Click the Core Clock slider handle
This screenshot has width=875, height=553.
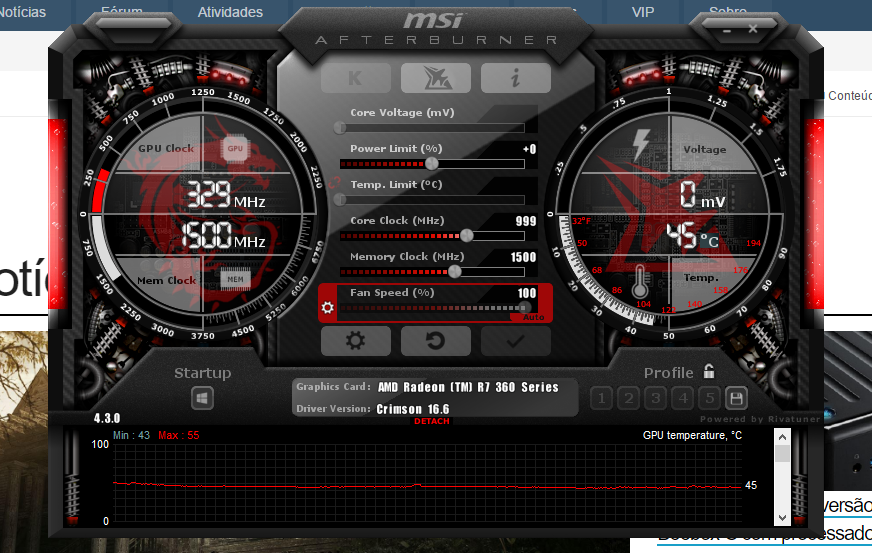point(467,235)
